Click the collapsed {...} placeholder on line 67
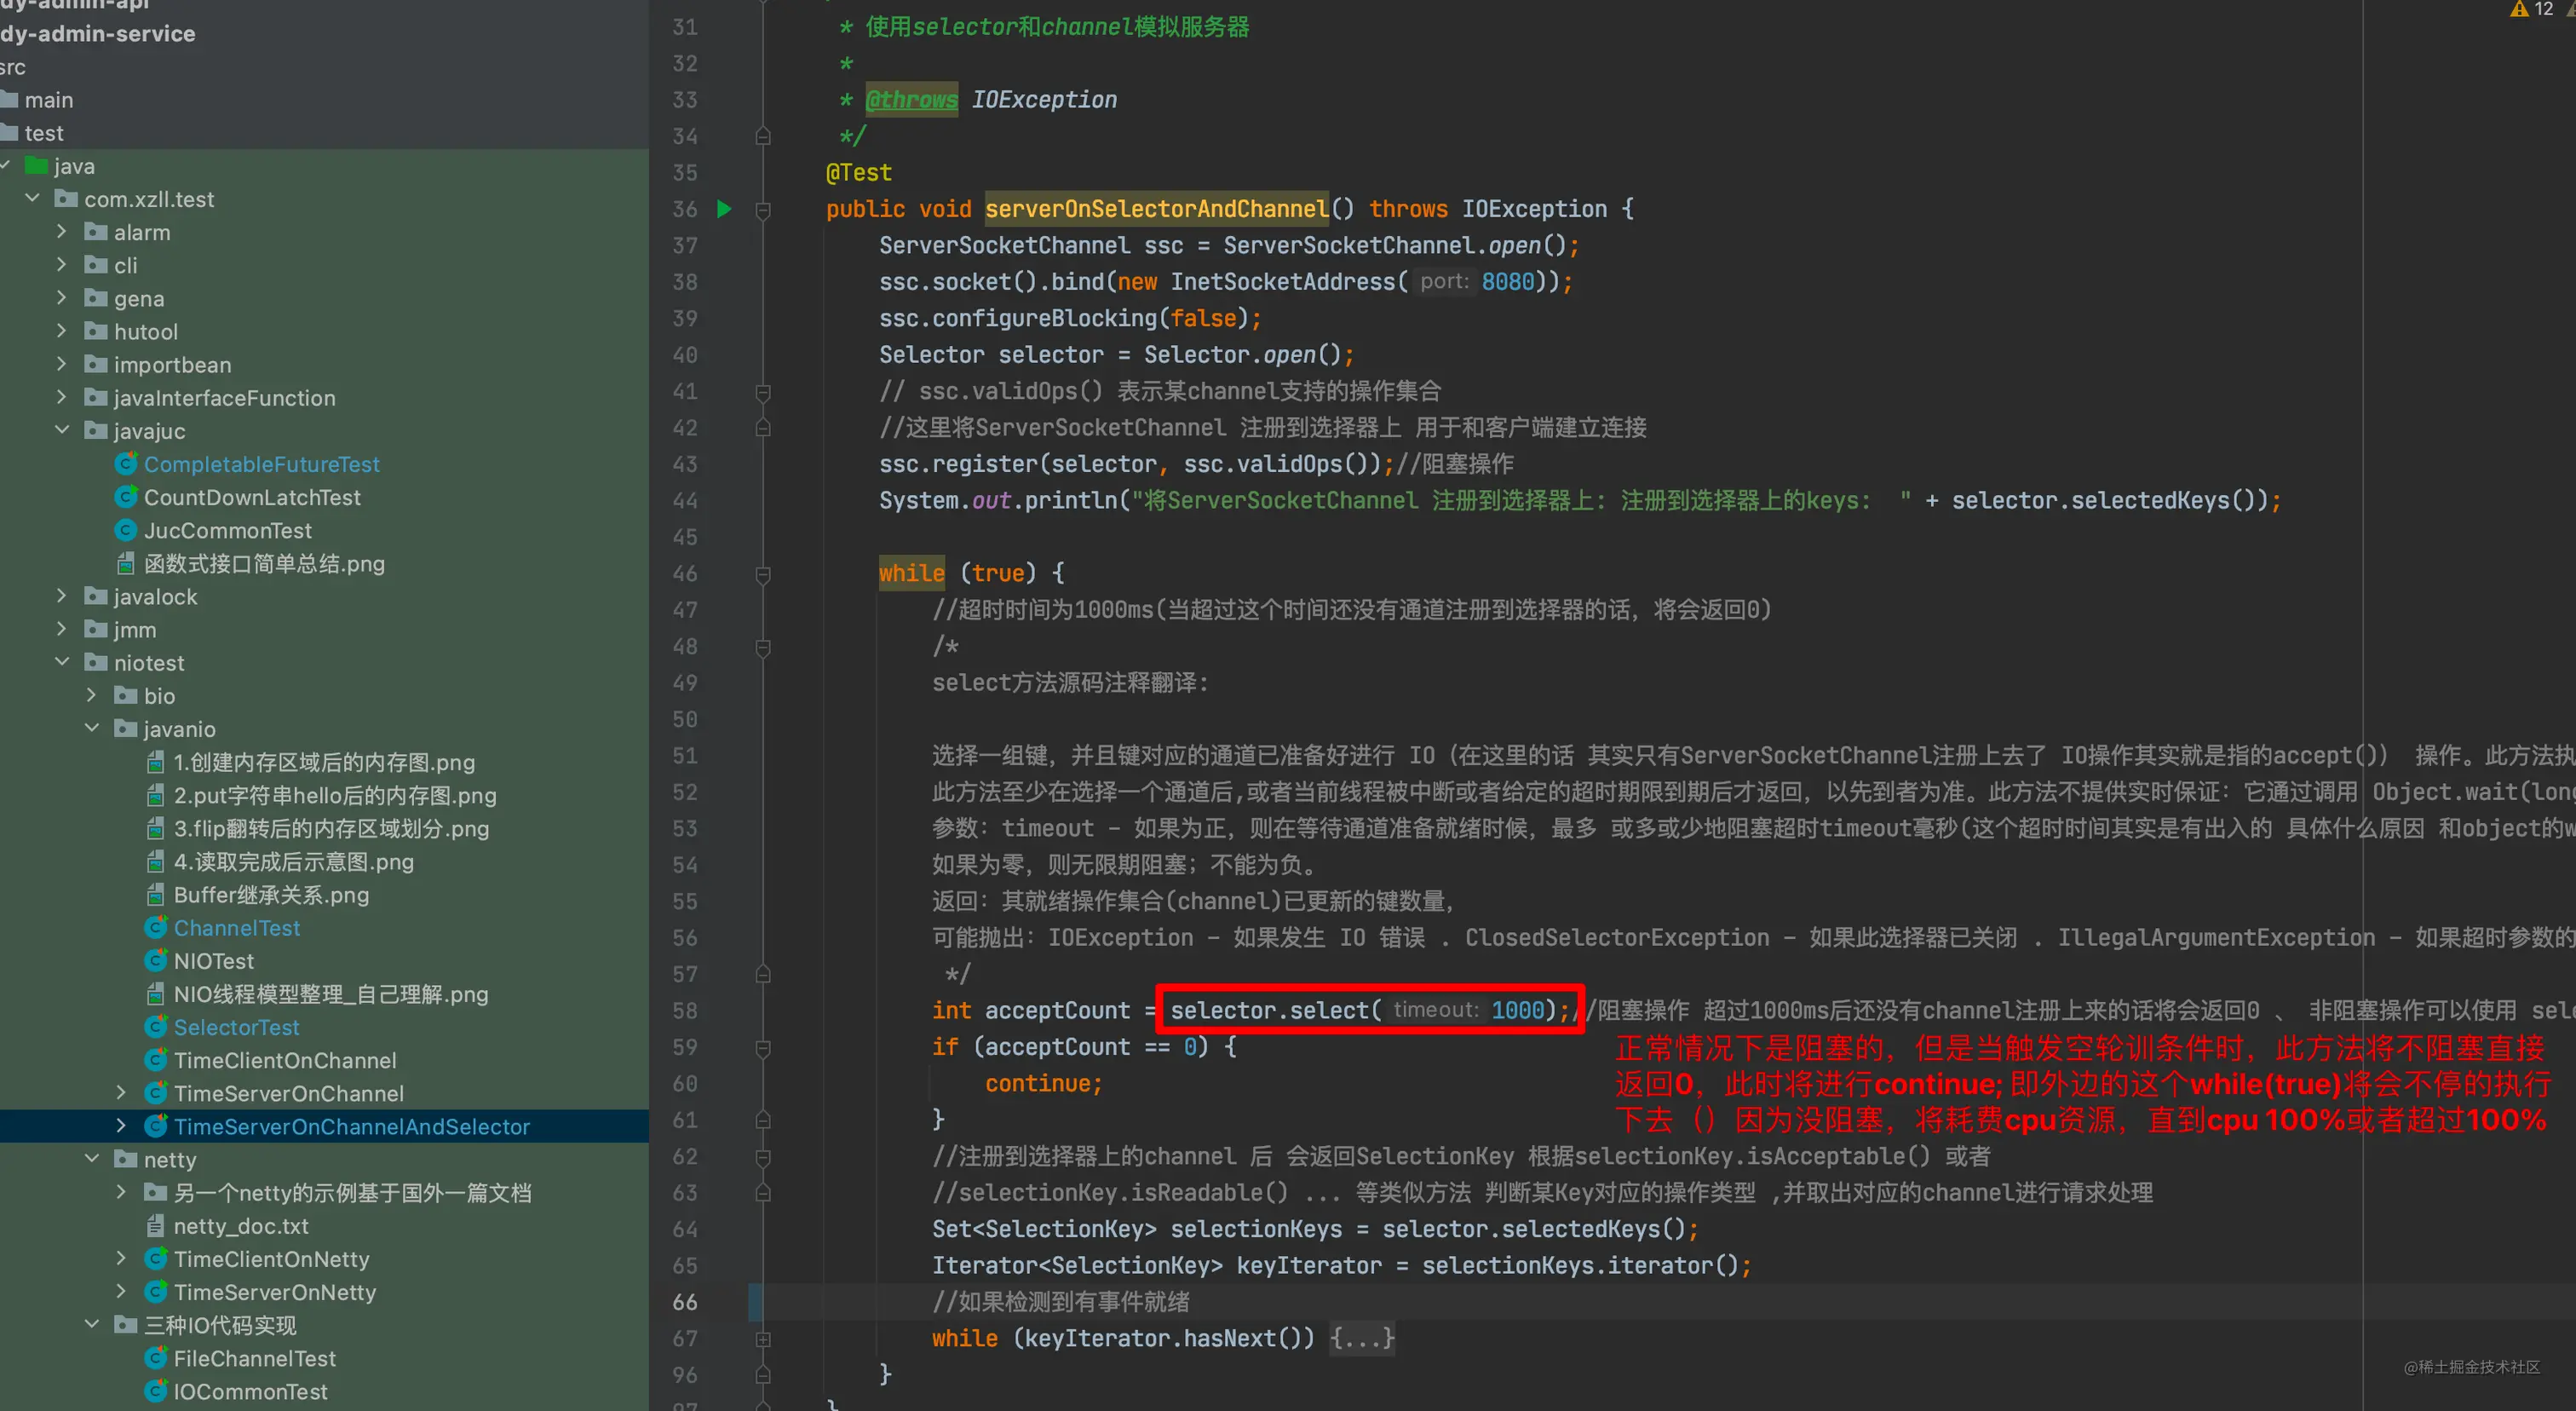2576x1411 pixels. 1362,1338
